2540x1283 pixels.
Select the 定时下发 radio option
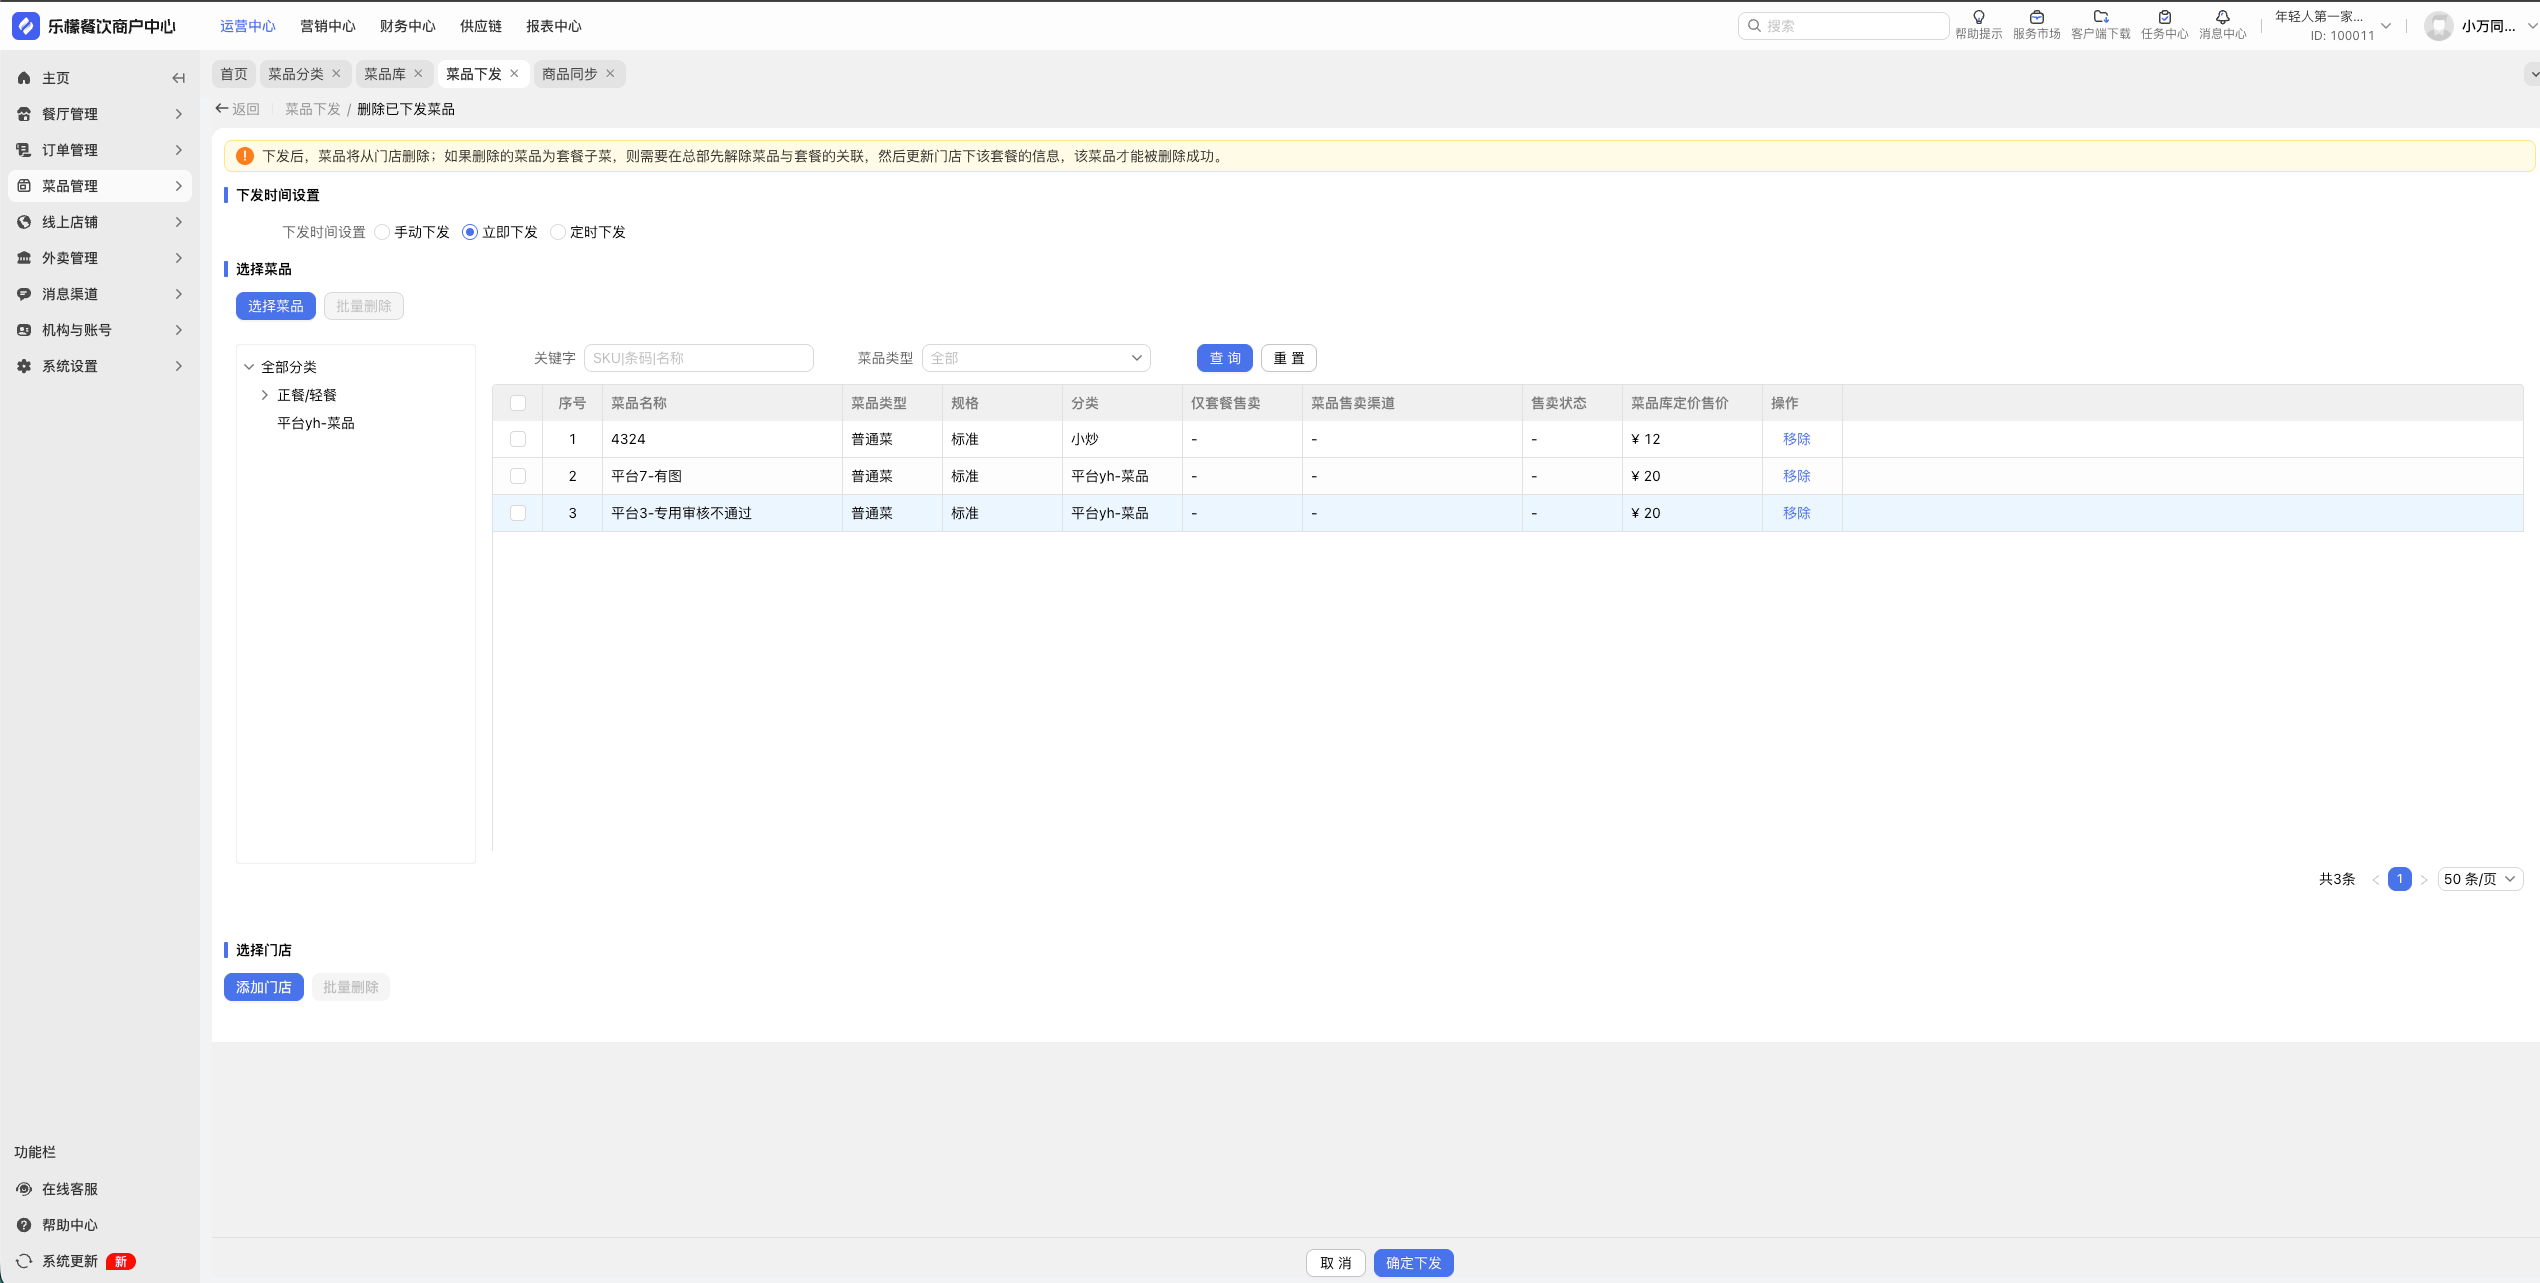(x=558, y=232)
